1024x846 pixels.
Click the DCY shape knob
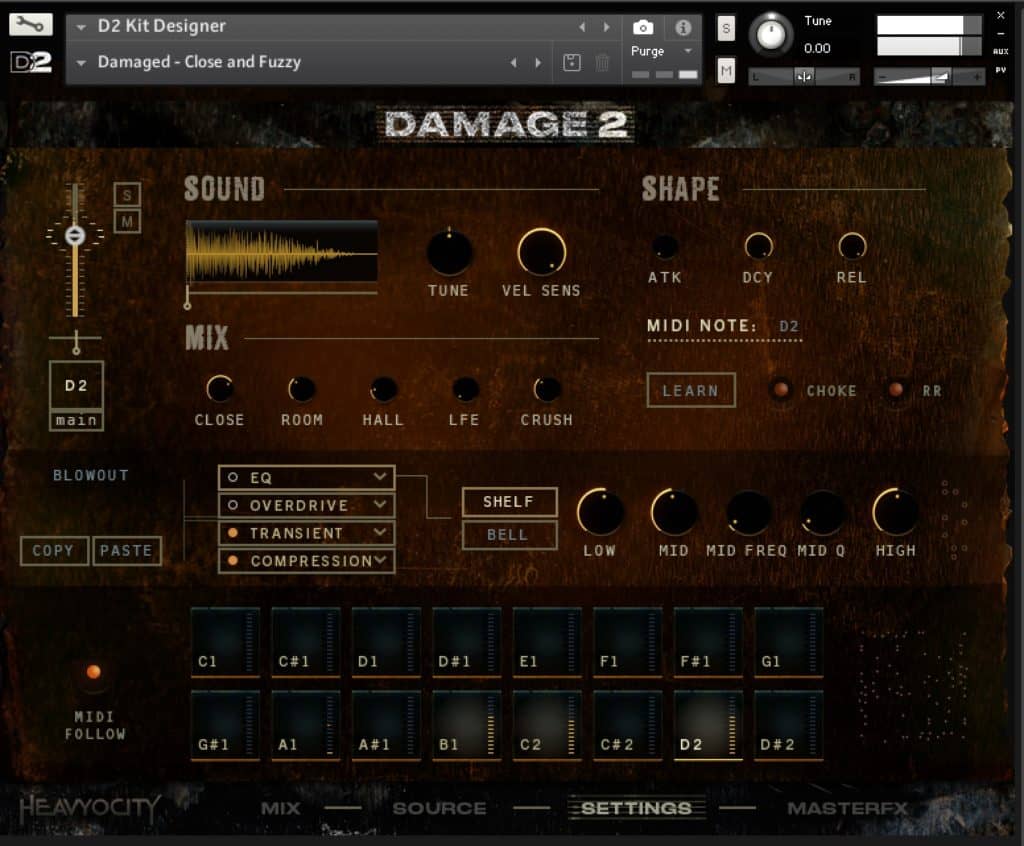click(758, 246)
